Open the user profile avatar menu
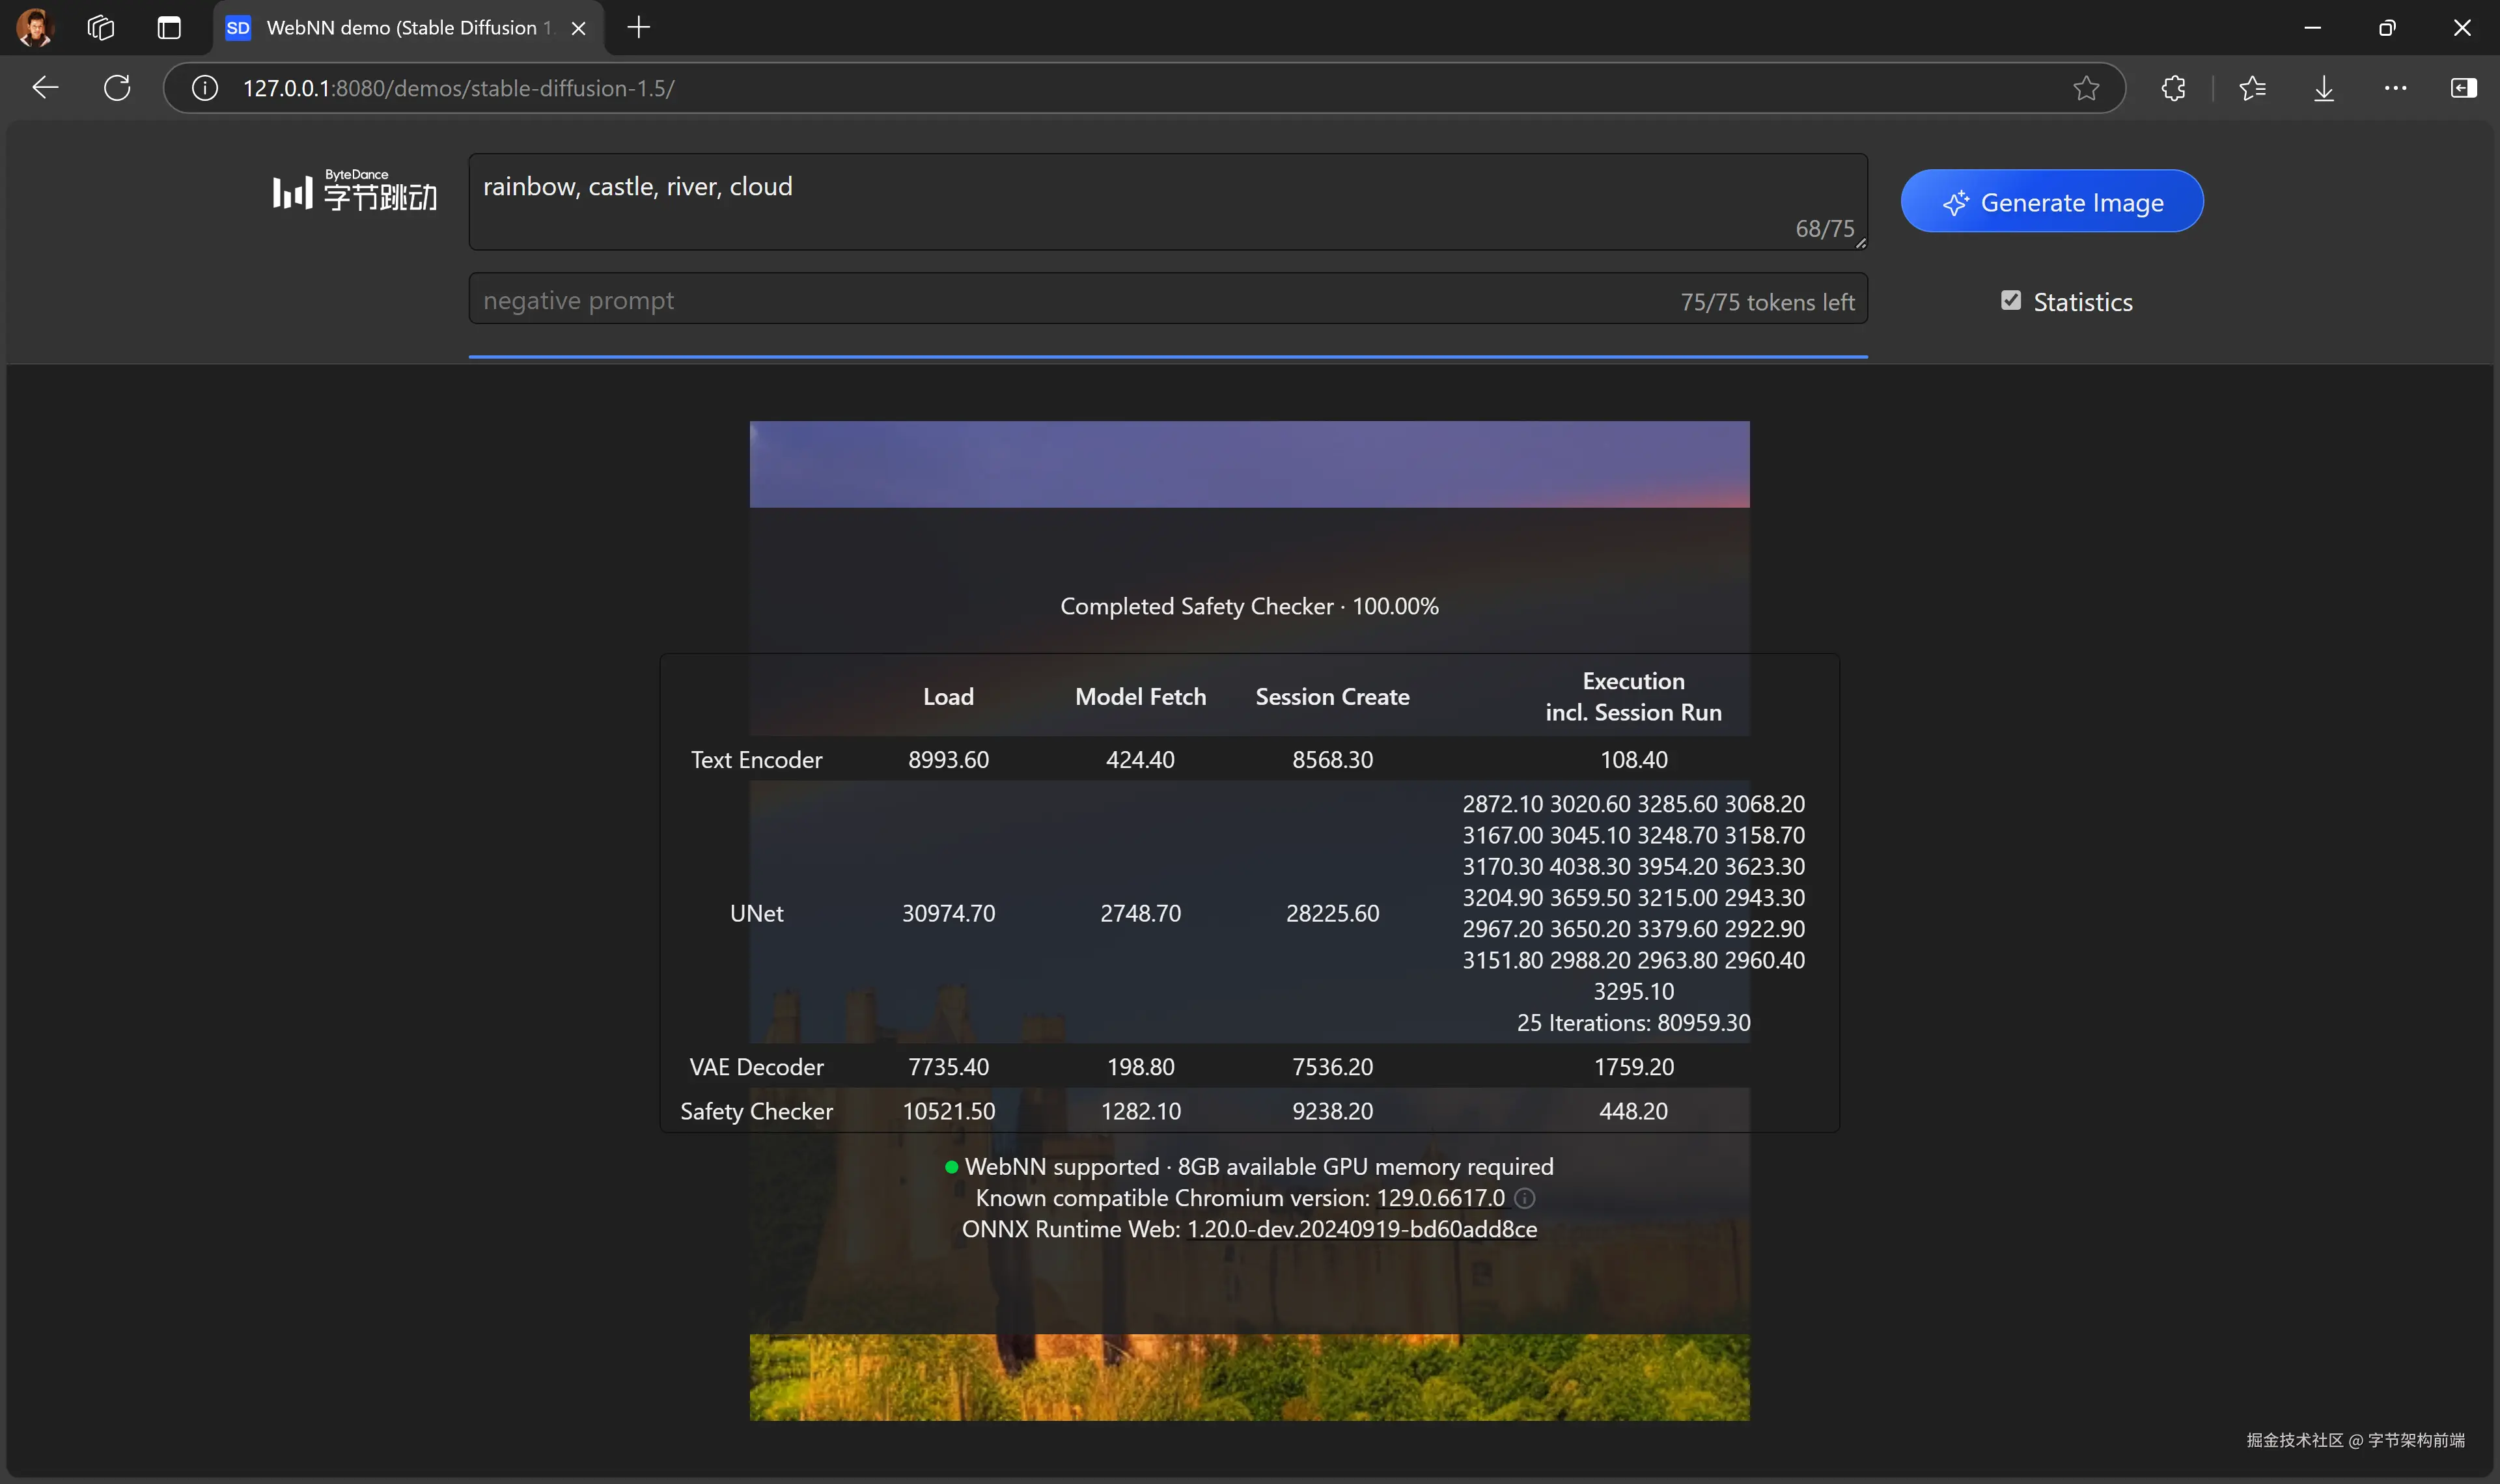The width and height of the screenshot is (2500, 1484). click(x=34, y=28)
